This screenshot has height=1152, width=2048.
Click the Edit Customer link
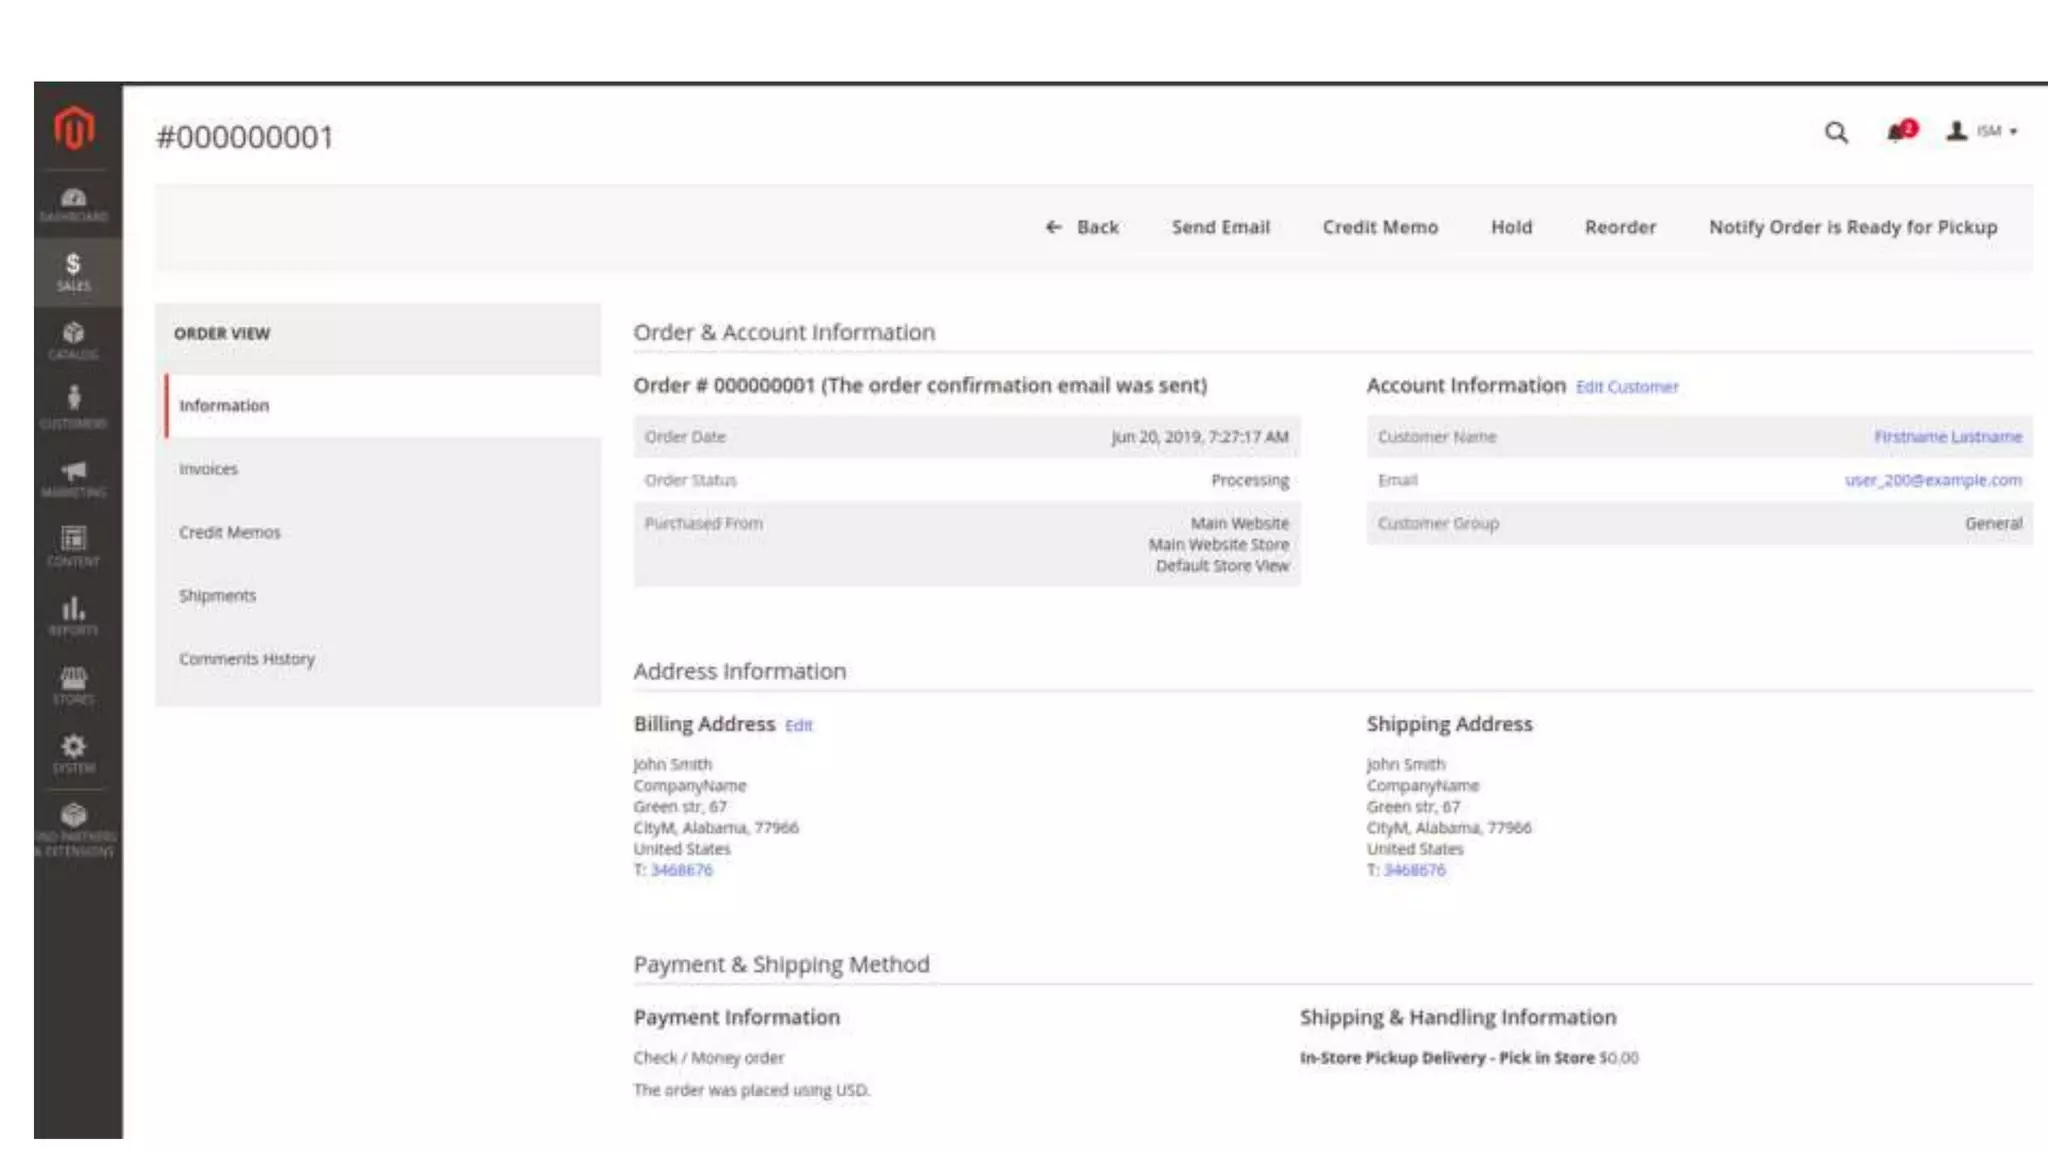click(x=1626, y=387)
